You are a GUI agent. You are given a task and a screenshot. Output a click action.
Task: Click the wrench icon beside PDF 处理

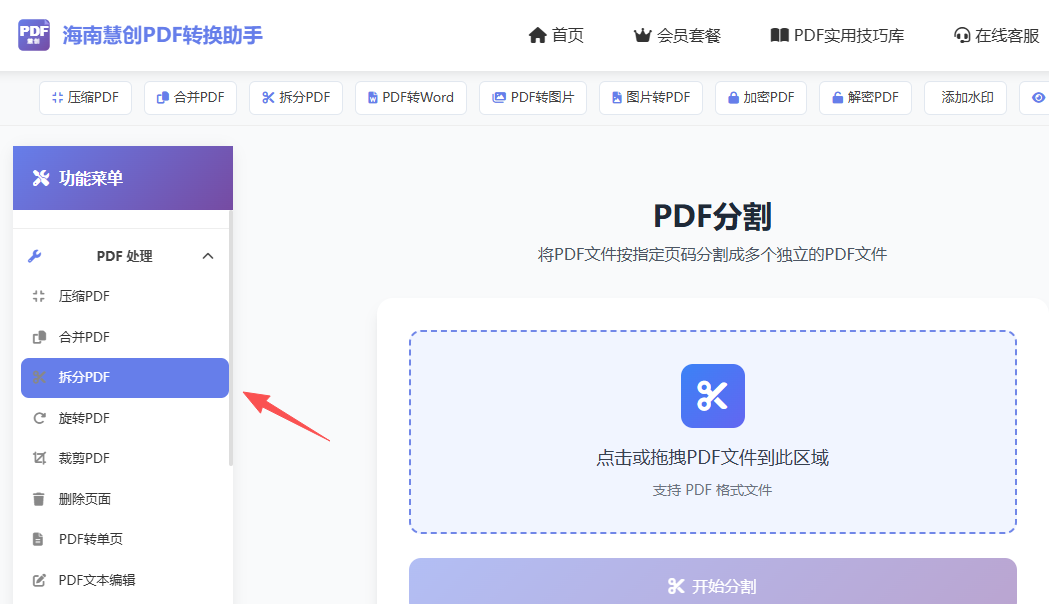click(35, 256)
